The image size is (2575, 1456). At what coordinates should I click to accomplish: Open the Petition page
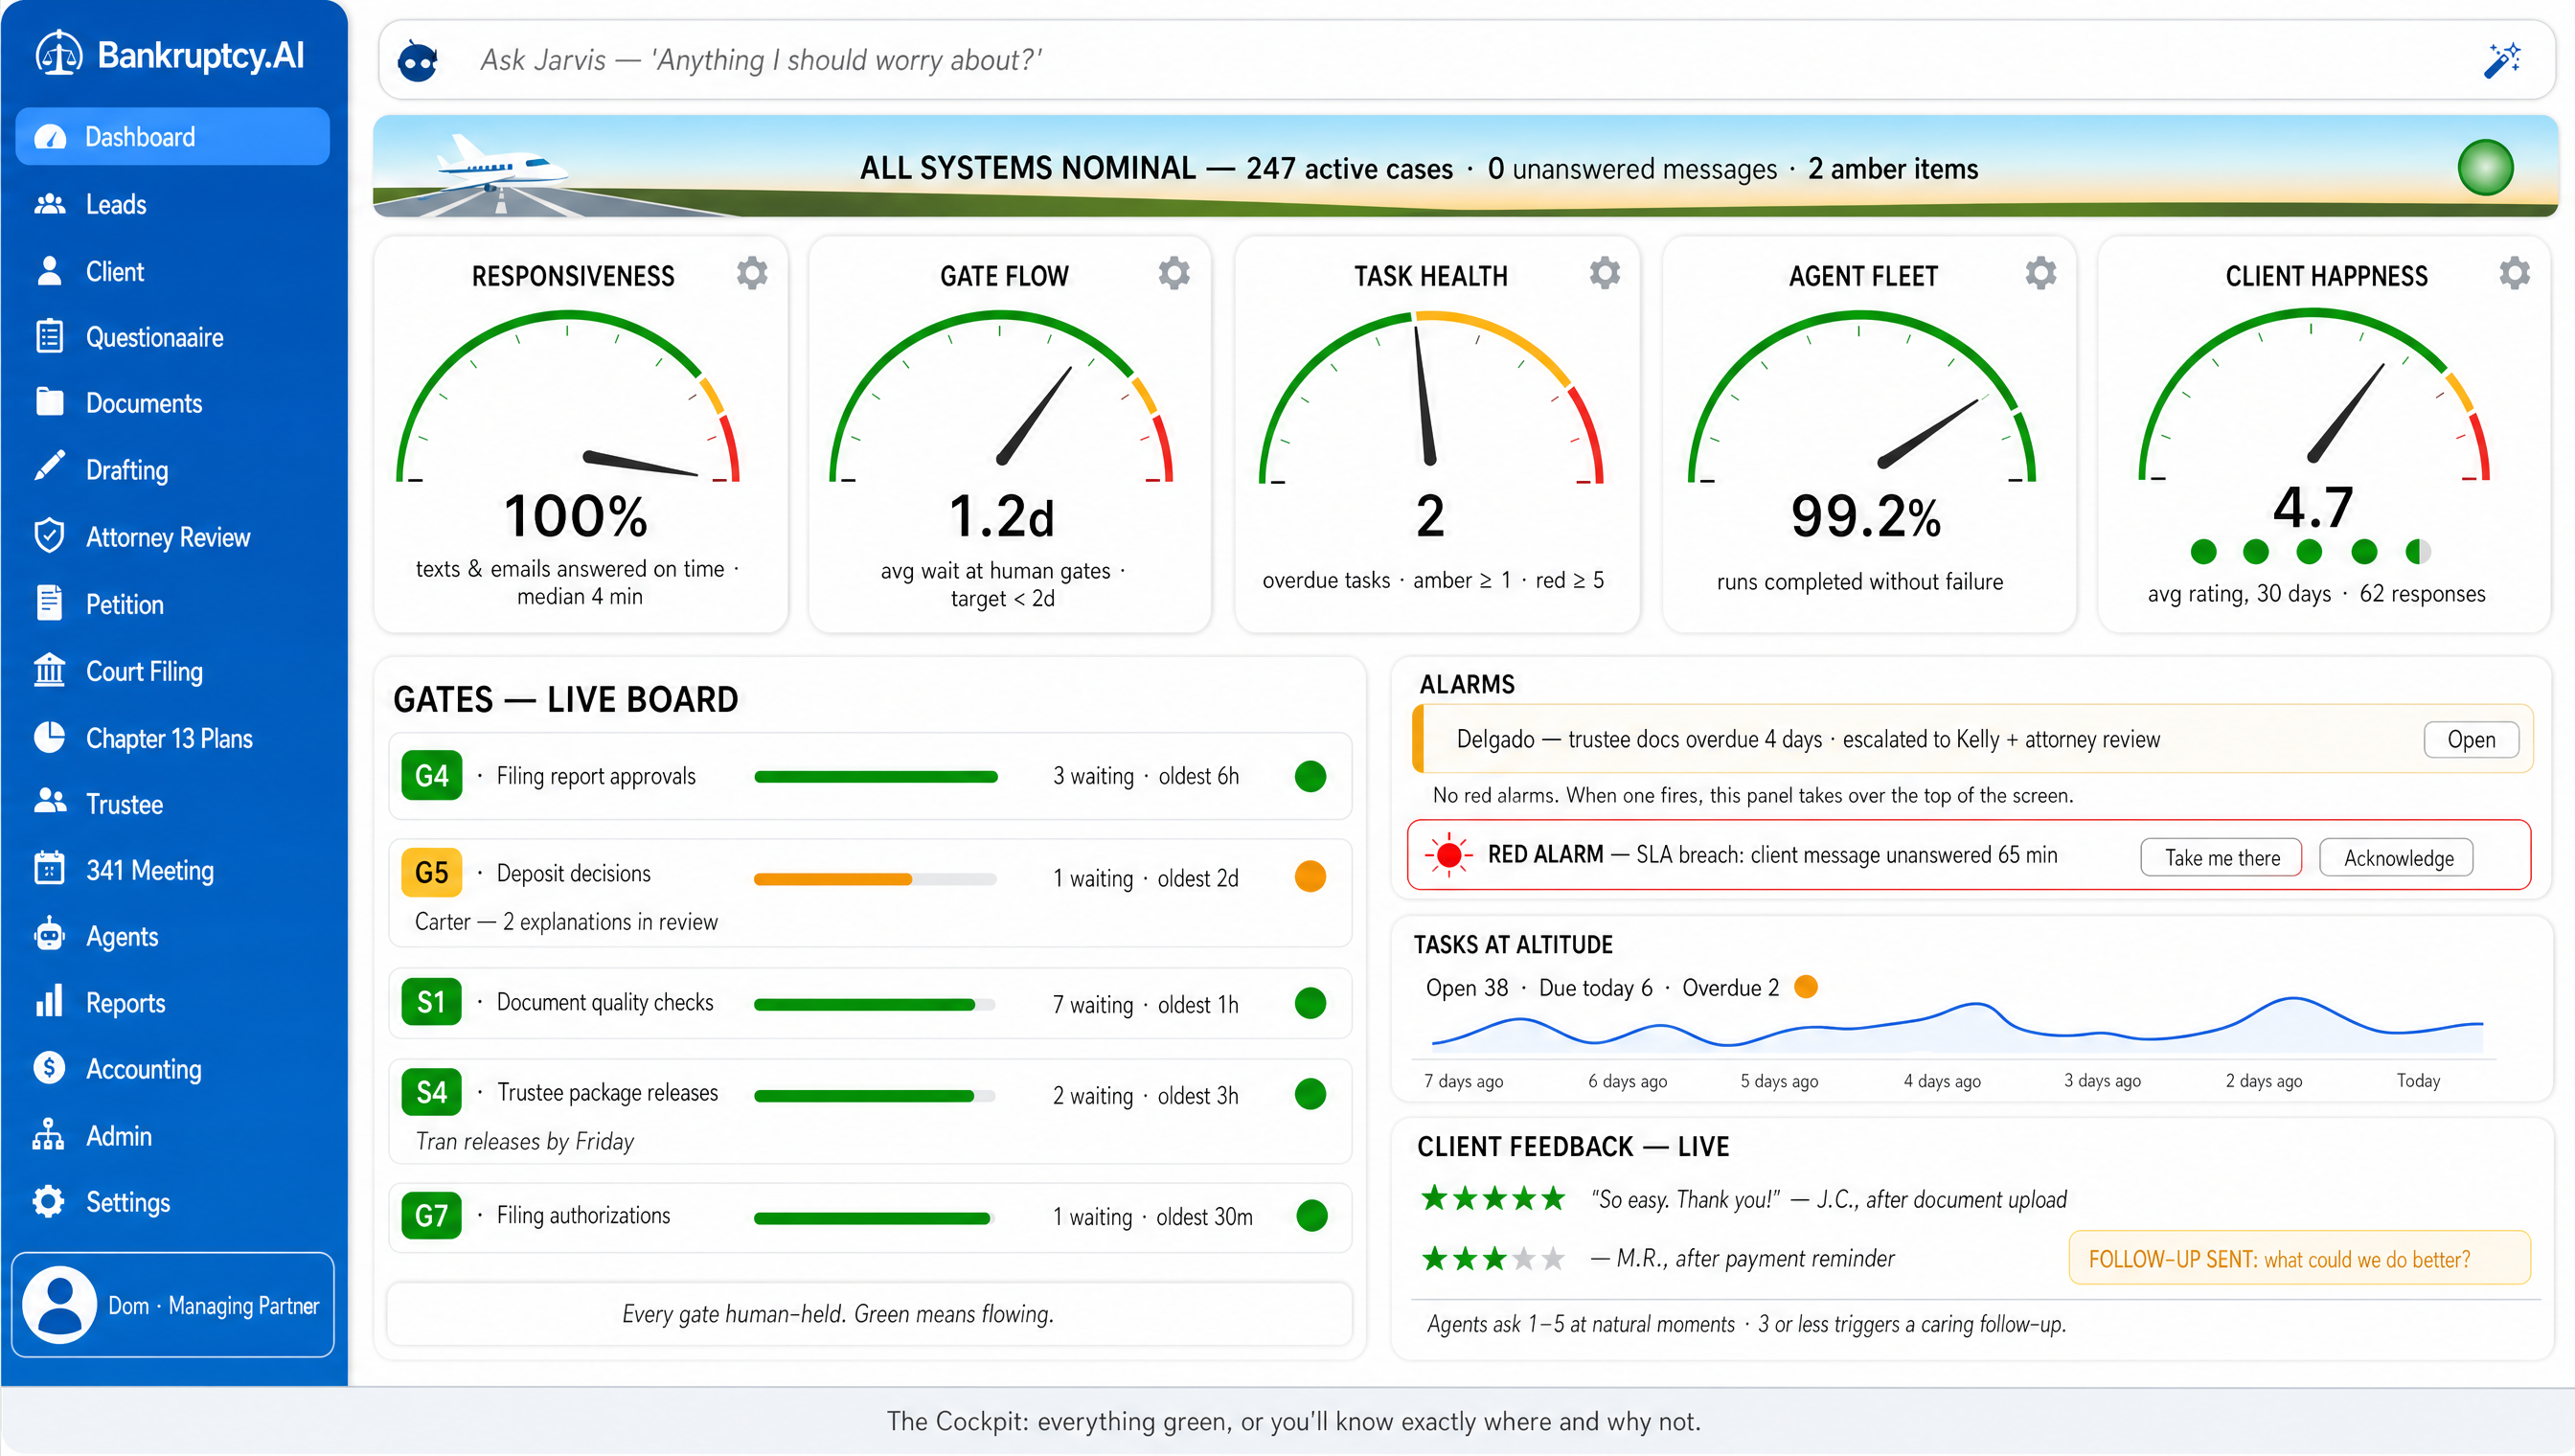[x=173, y=604]
